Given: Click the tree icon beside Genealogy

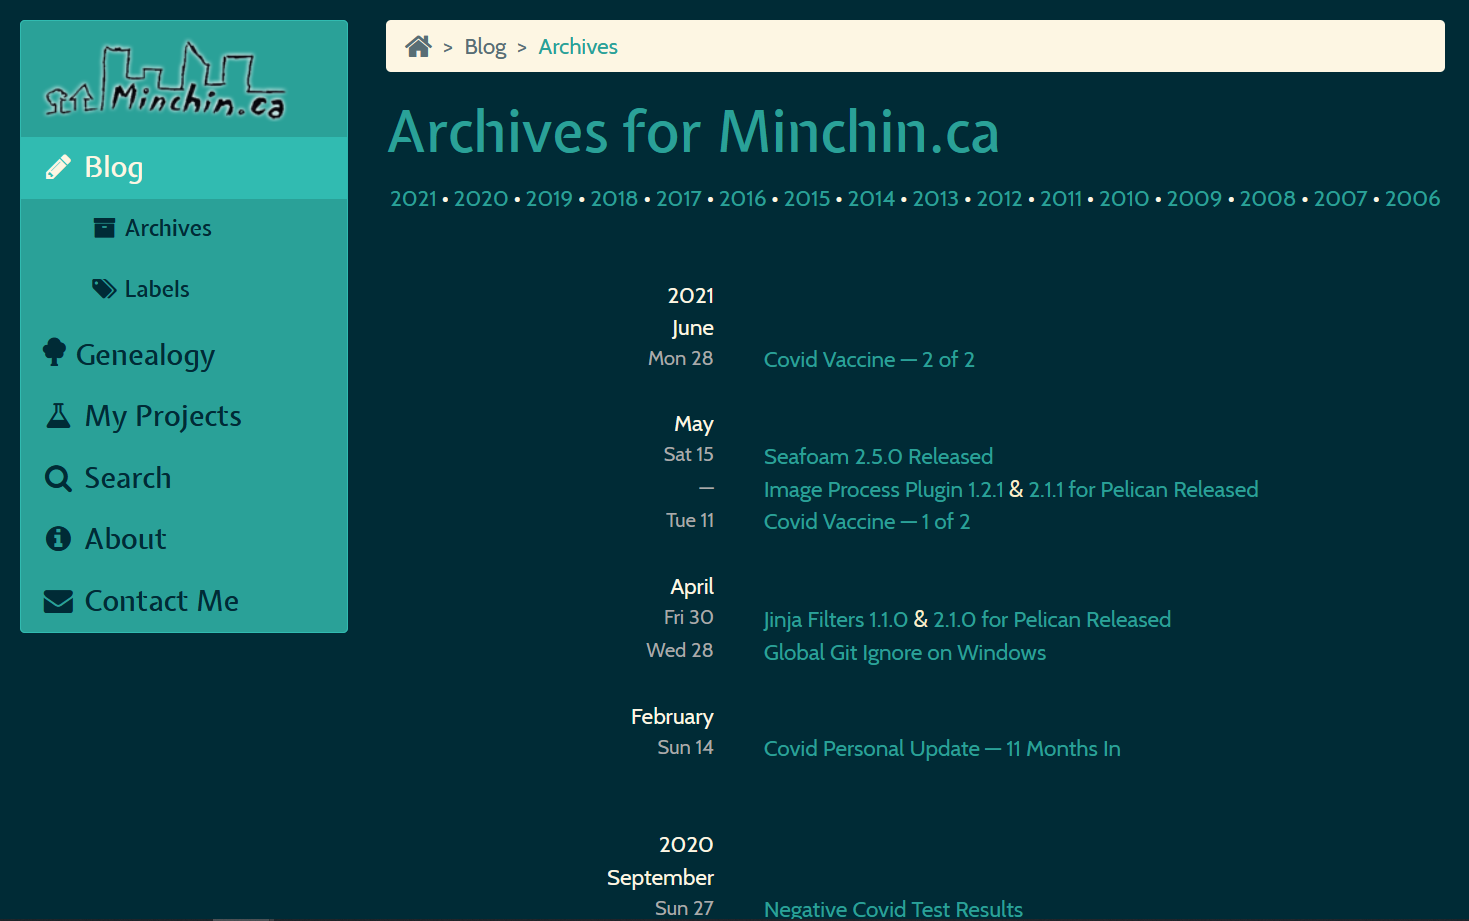Looking at the screenshot, I should point(54,352).
